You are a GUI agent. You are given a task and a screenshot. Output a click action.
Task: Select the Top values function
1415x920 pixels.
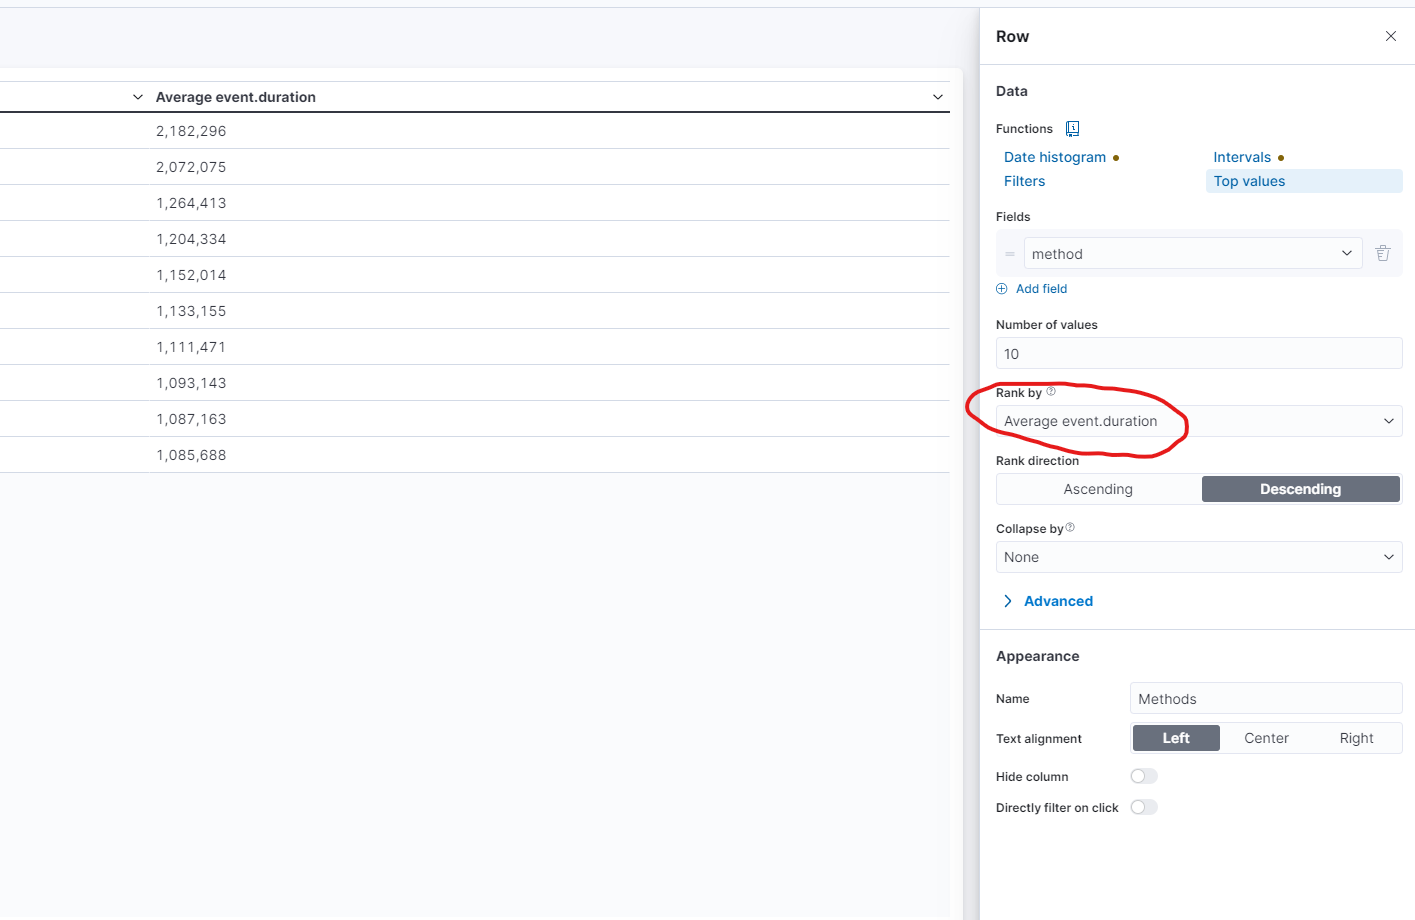click(1249, 180)
